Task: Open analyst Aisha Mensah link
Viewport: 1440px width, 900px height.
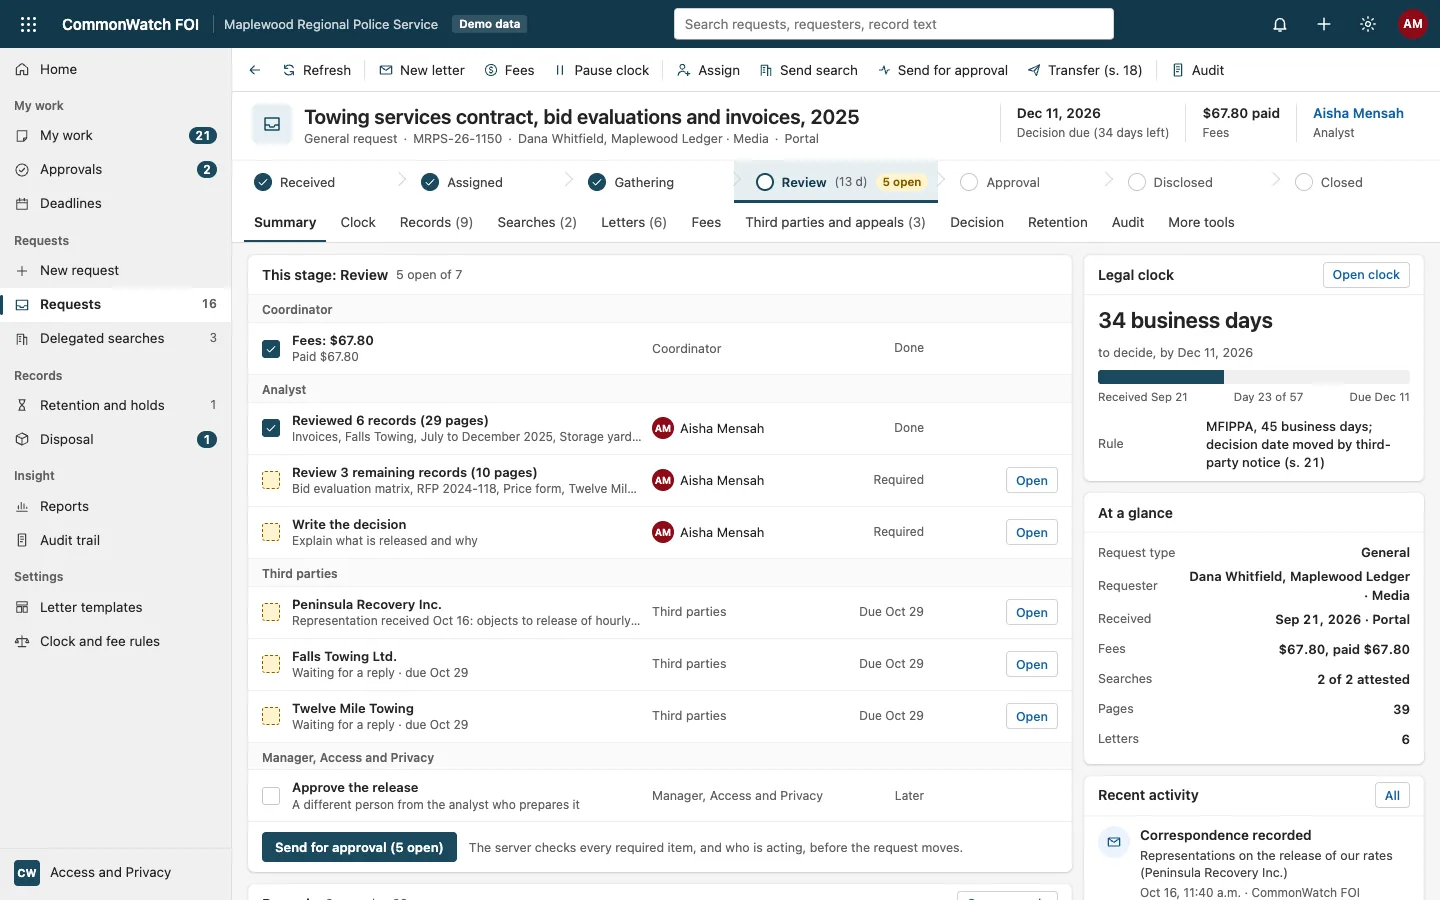Action: pyautogui.click(x=1358, y=113)
